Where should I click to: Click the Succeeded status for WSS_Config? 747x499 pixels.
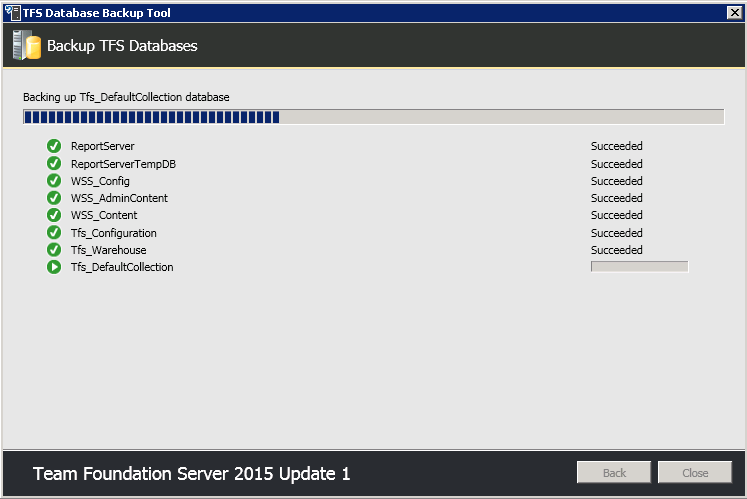[616, 181]
